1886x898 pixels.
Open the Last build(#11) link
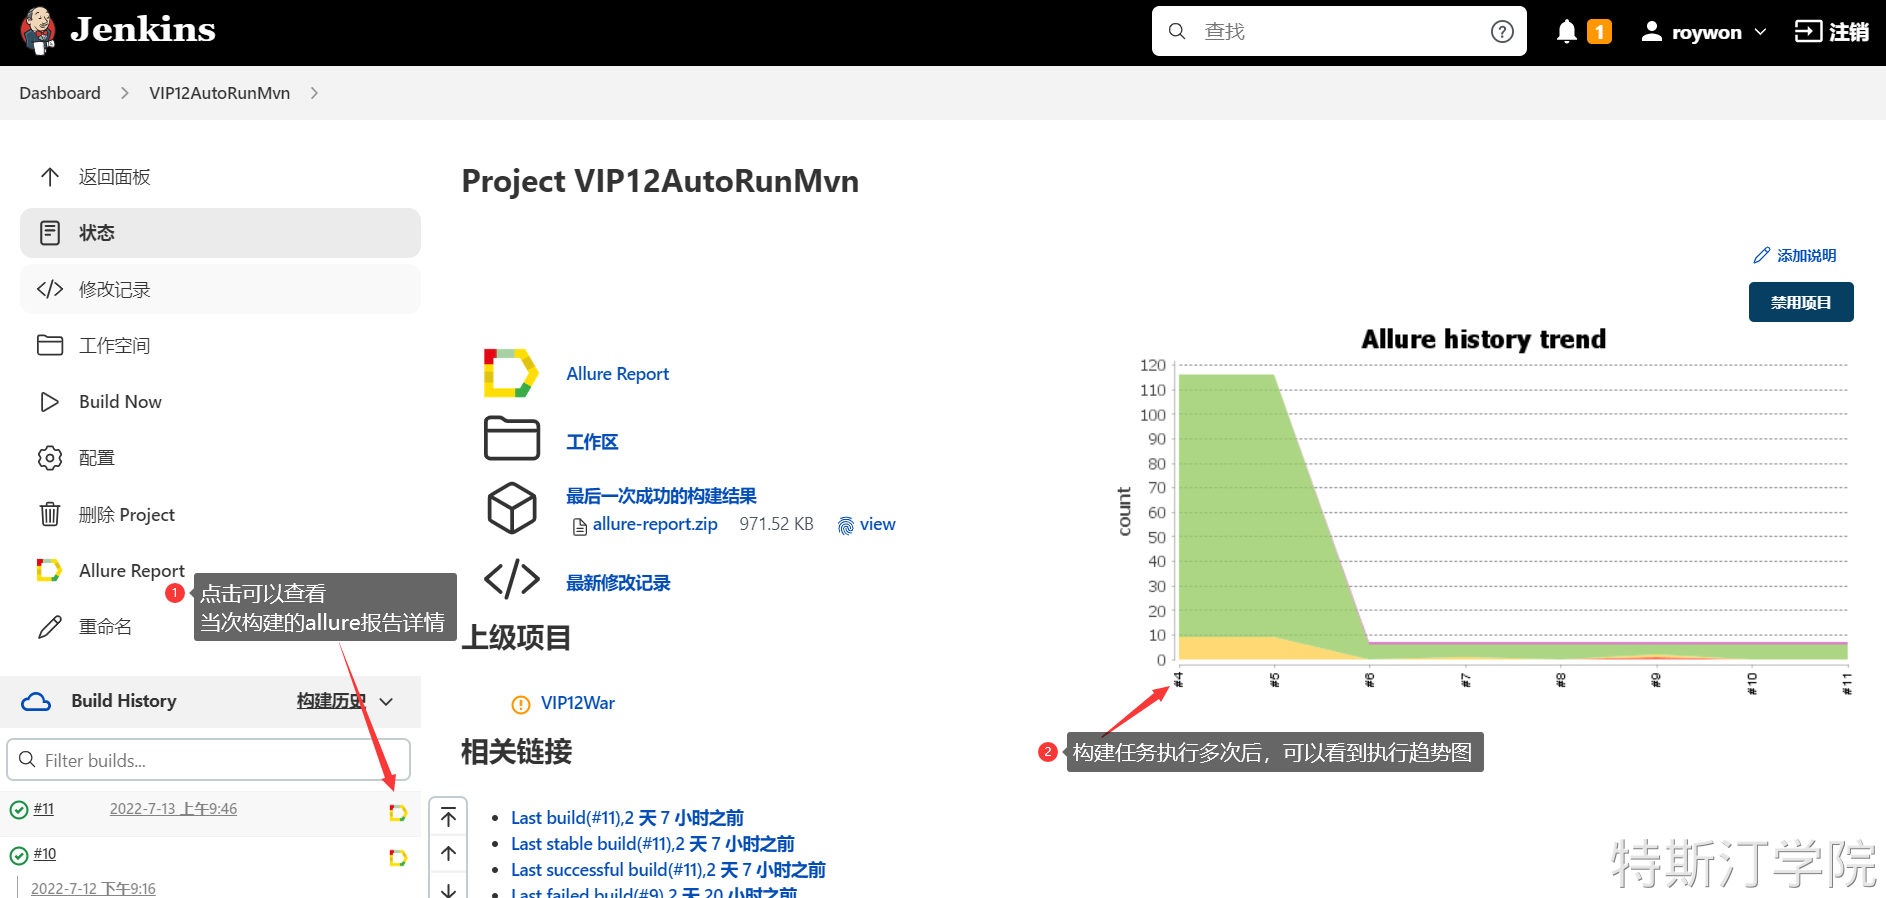(627, 818)
